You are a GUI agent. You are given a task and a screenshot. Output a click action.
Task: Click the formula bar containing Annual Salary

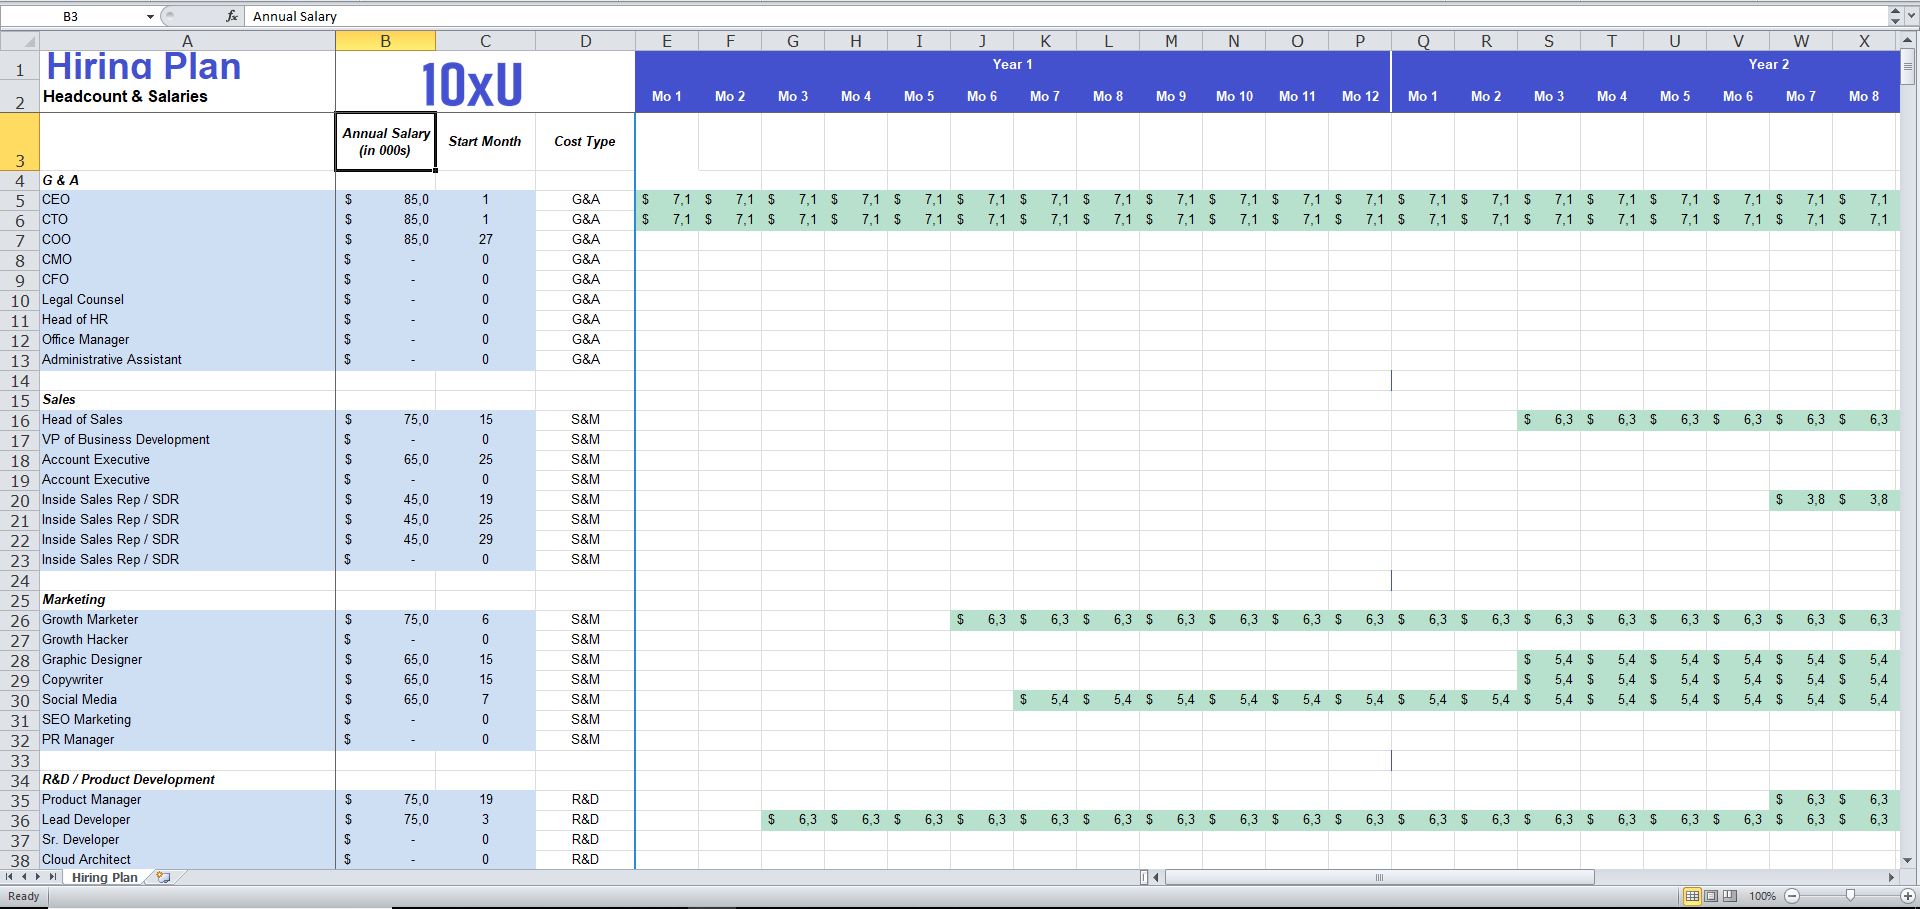[x=1065, y=16]
